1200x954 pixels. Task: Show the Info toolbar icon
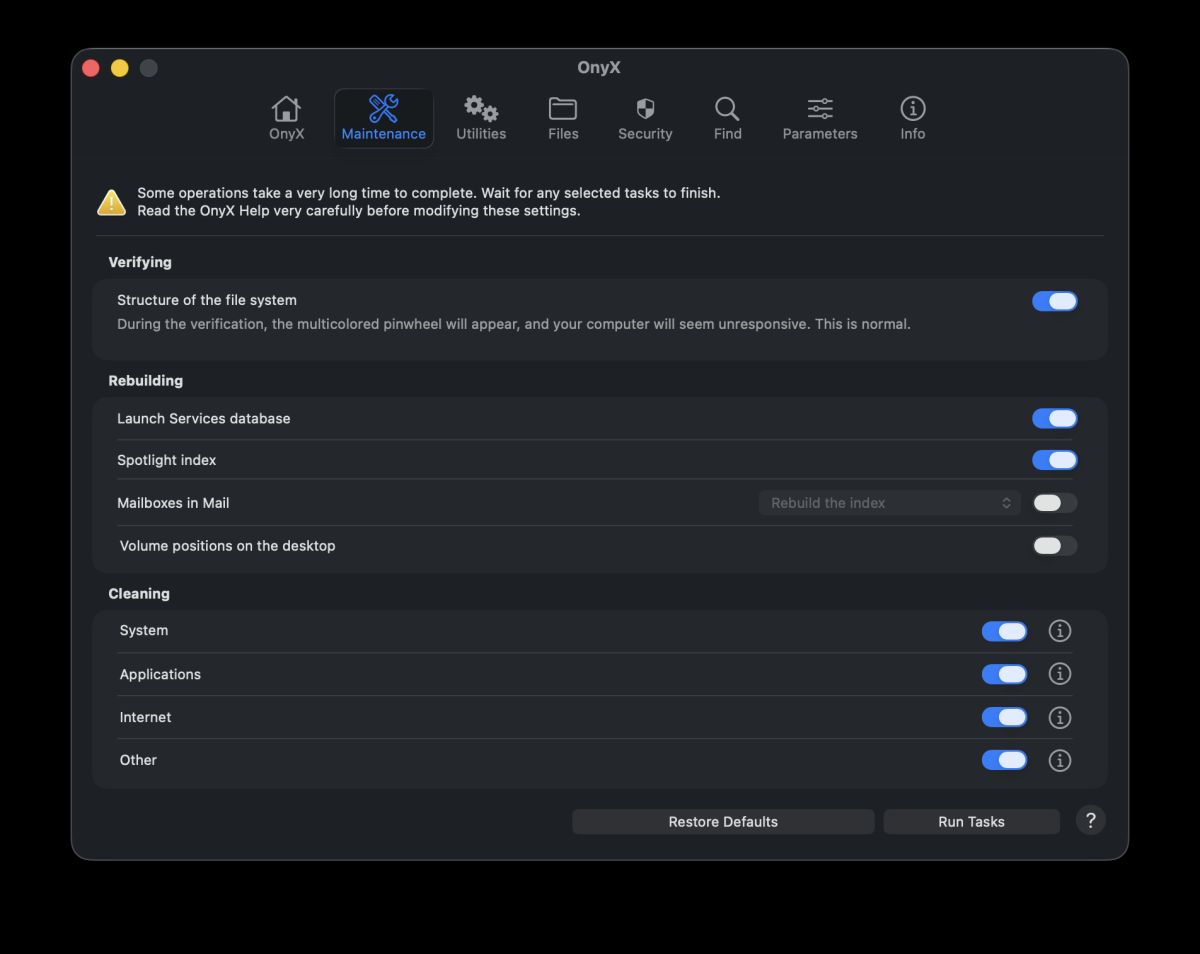click(913, 108)
